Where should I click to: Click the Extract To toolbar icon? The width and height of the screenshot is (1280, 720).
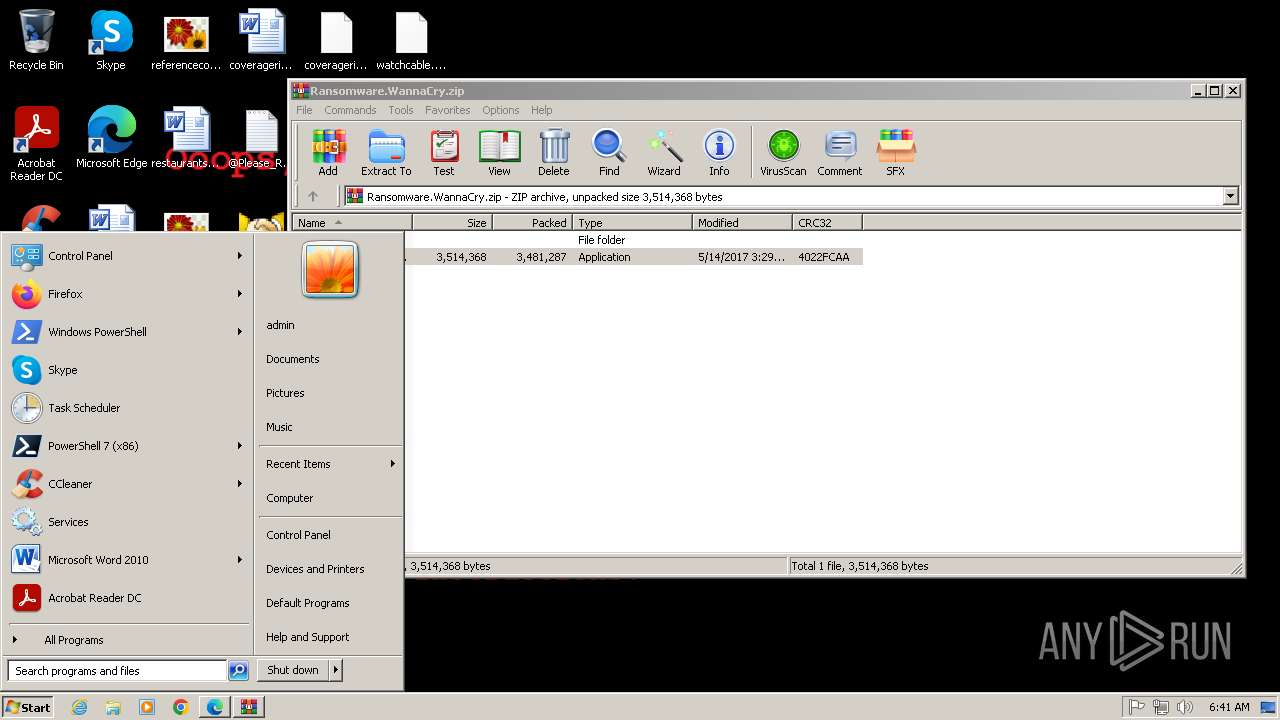386,153
